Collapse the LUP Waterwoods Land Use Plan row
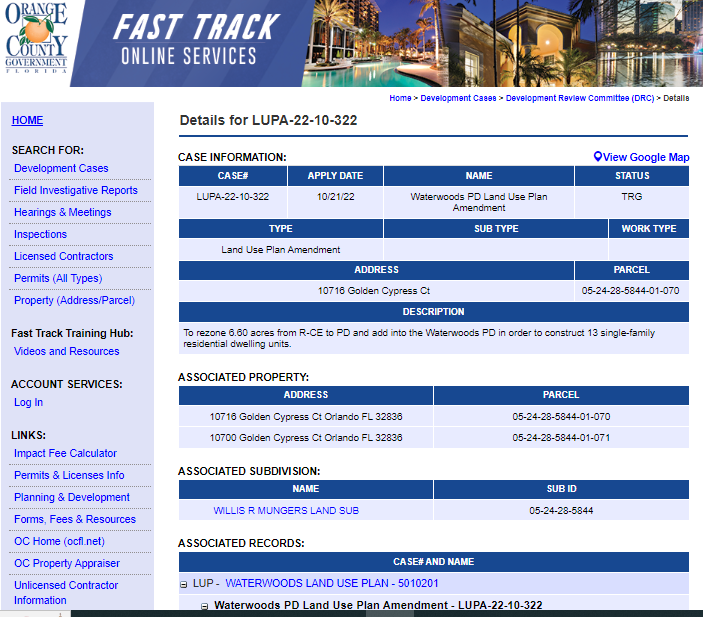 184,584
